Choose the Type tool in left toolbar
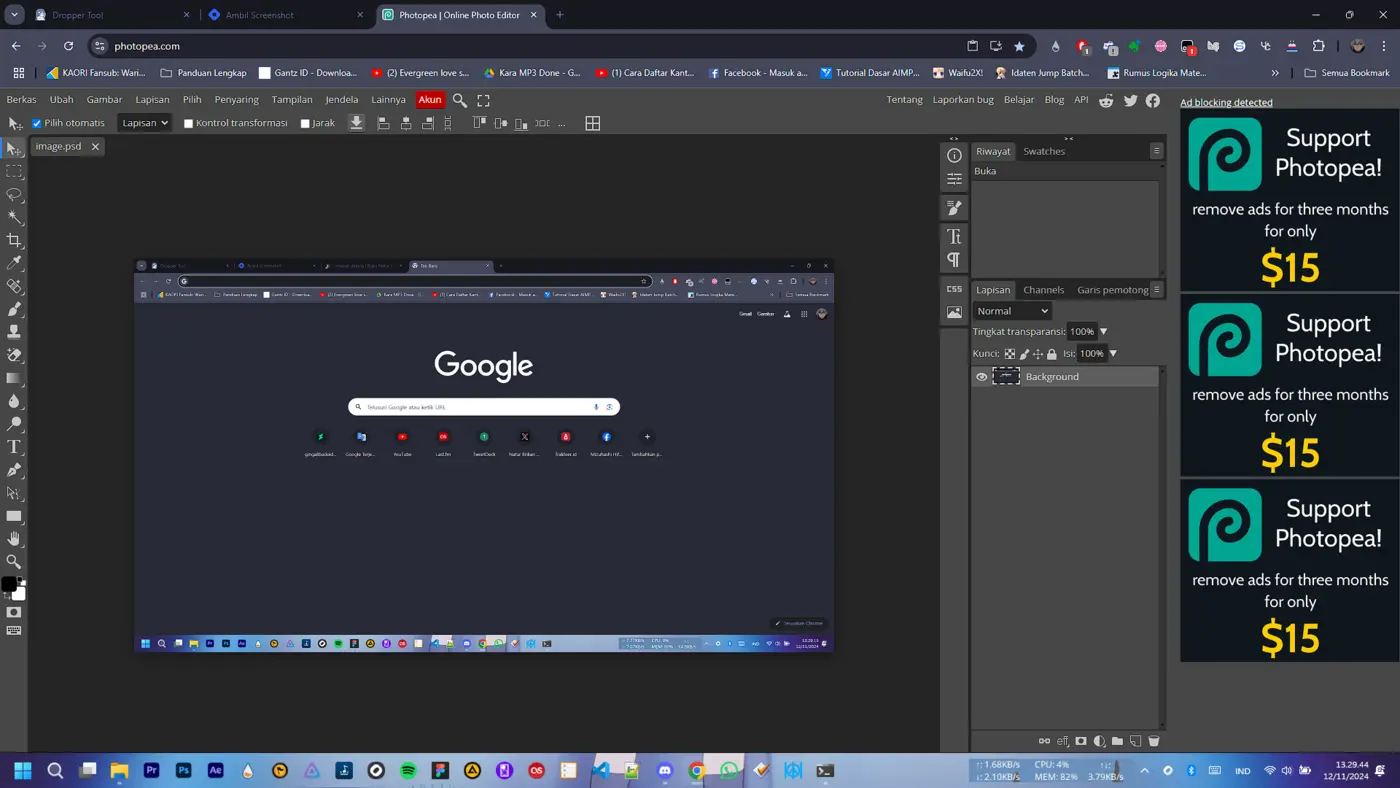The height and width of the screenshot is (788, 1400). tap(14, 447)
